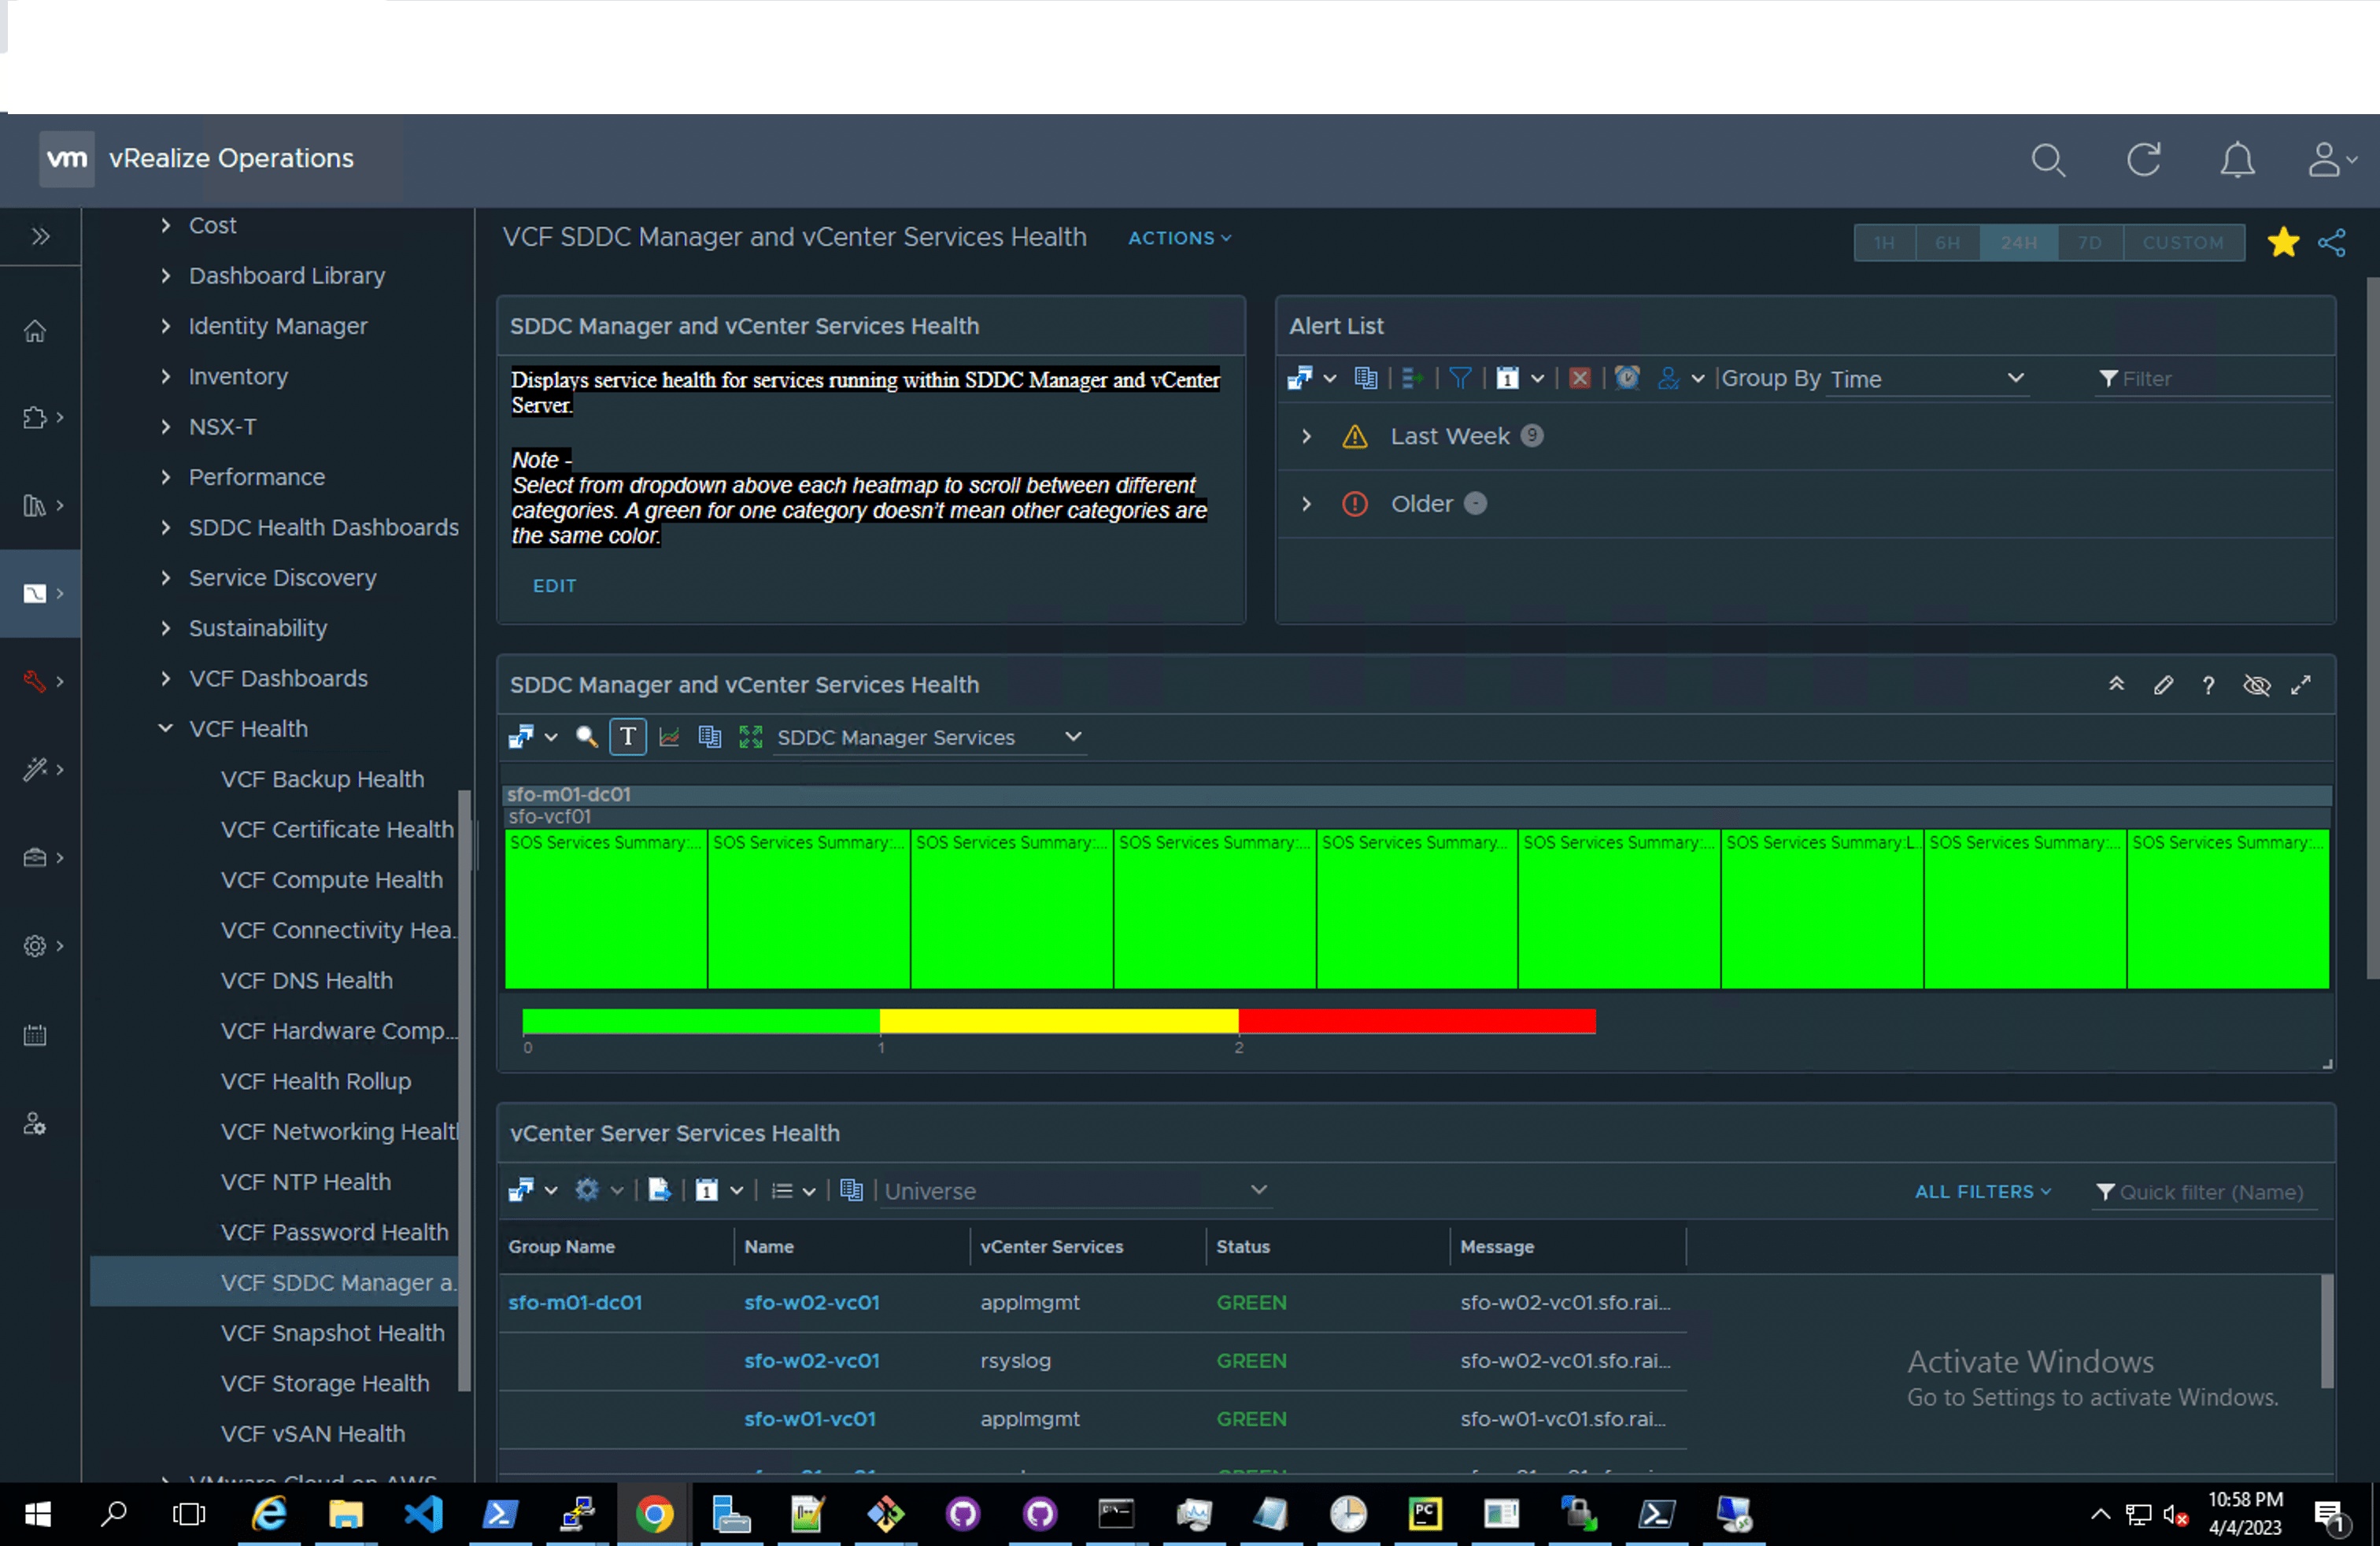Screen dimensions: 2380x1546
Task: Open the Group By Time dropdown
Action: point(1925,378)
